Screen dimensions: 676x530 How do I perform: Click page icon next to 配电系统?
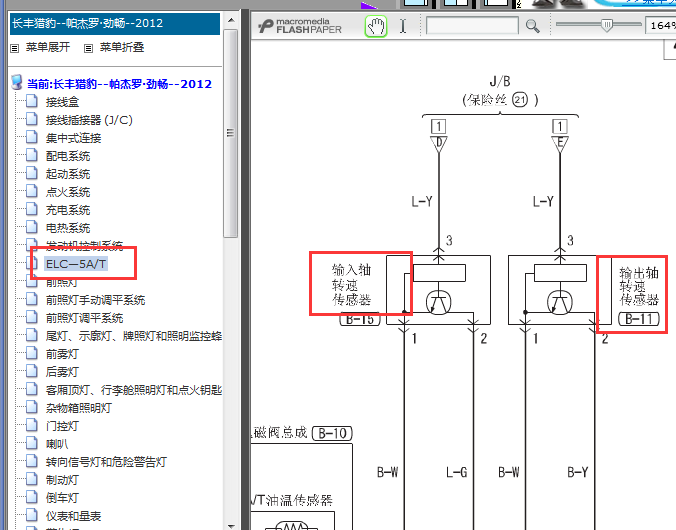31,155
